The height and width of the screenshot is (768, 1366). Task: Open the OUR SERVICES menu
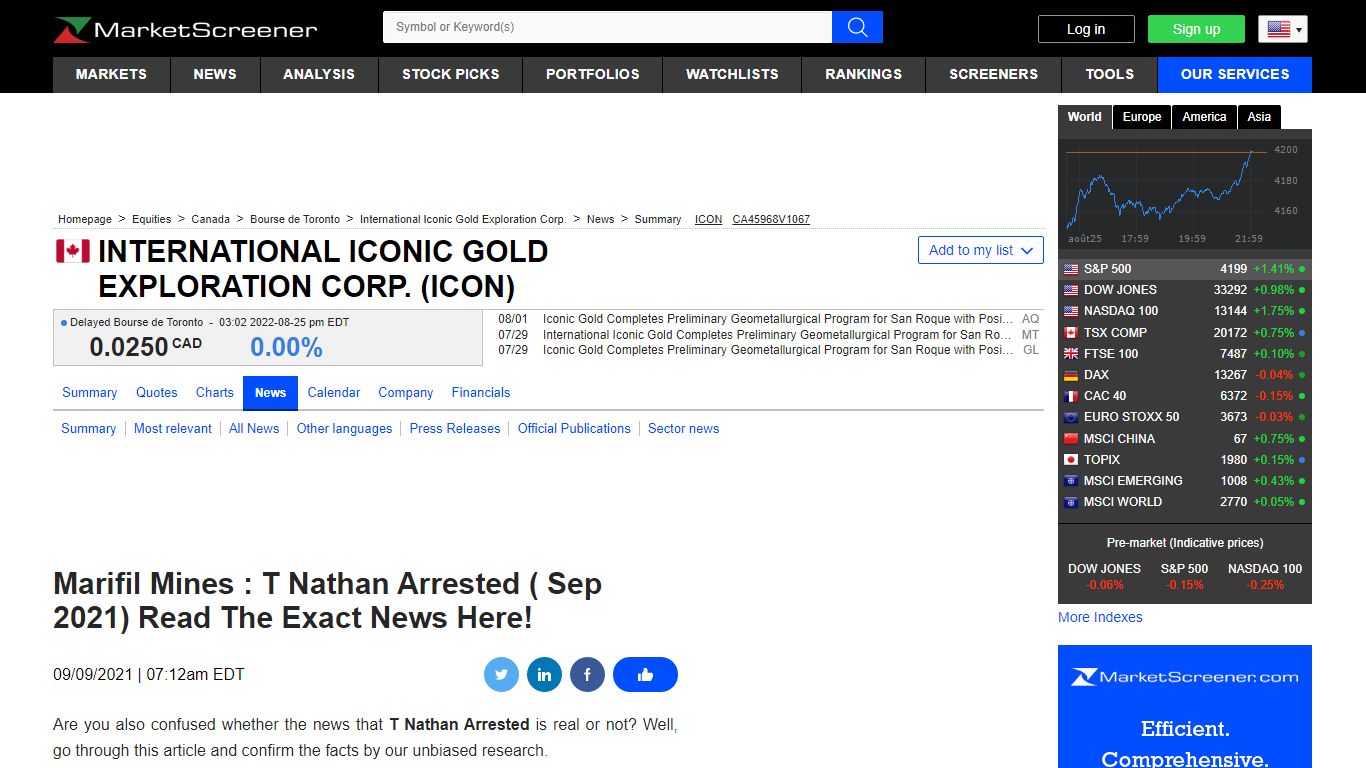1235,75
